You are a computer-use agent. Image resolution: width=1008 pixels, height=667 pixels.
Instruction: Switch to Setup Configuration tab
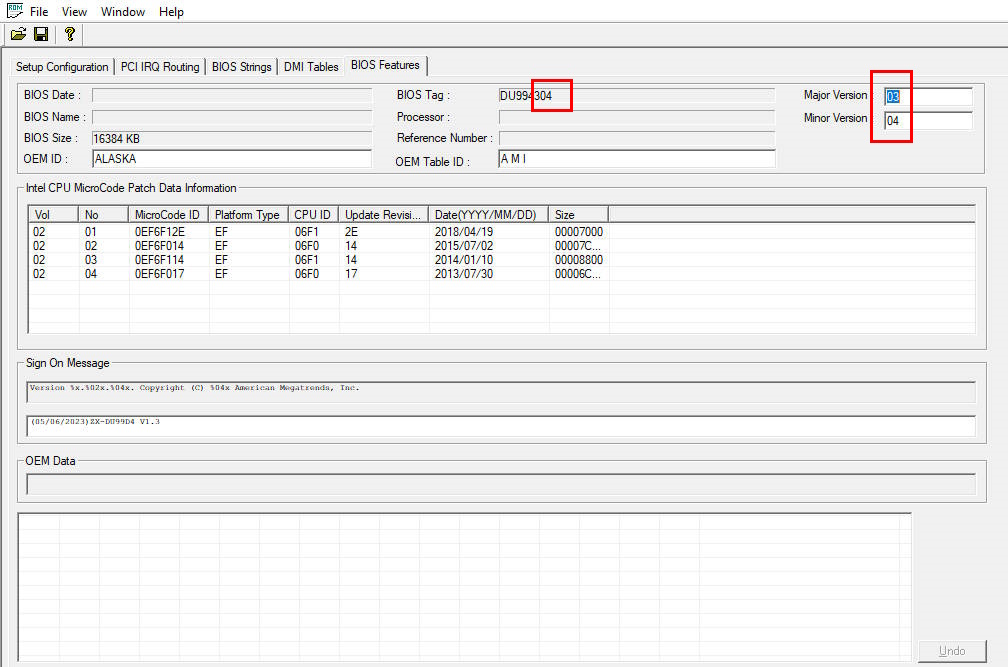(62, 67)
